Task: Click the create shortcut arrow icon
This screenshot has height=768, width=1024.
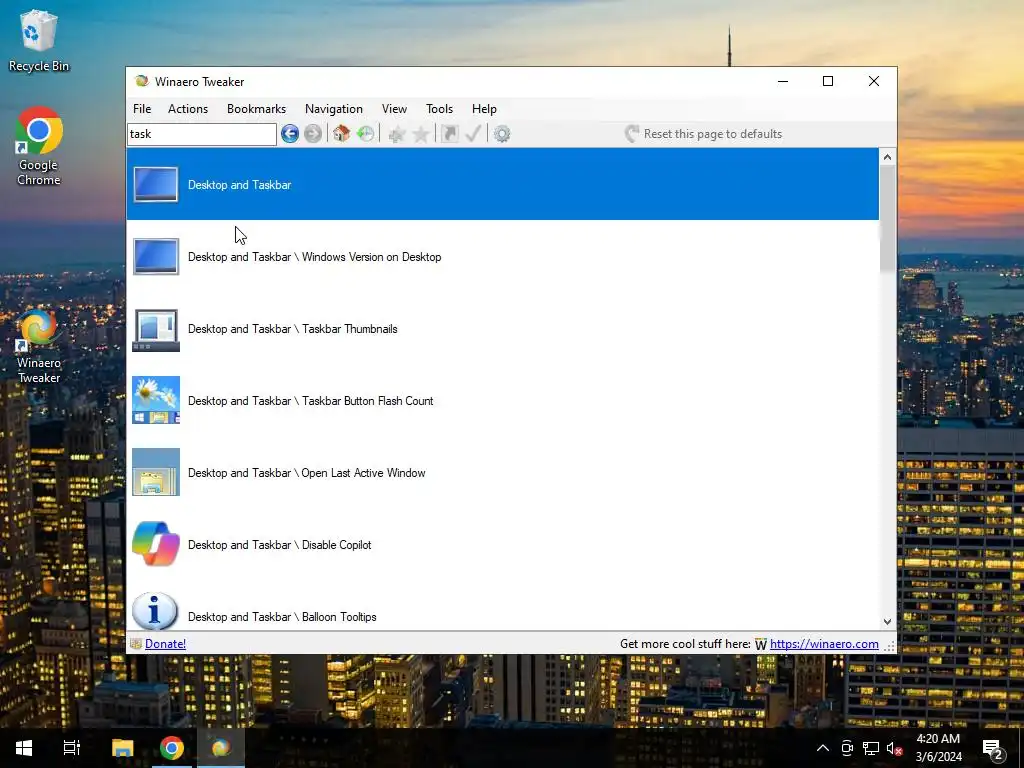Action: click(449, 134)
